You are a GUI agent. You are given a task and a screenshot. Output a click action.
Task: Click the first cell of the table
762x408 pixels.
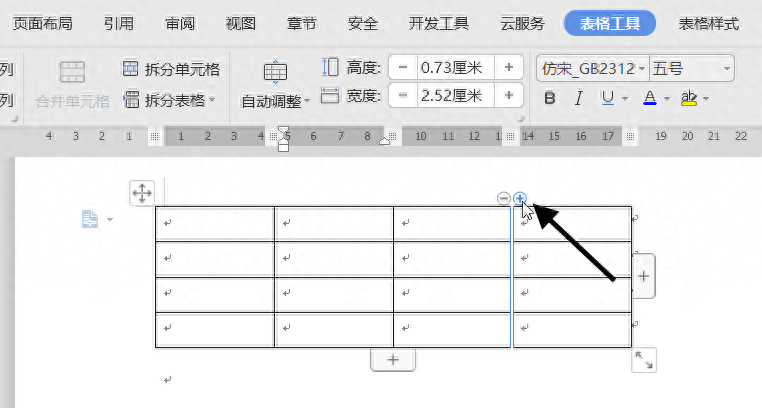click(215, 223)
